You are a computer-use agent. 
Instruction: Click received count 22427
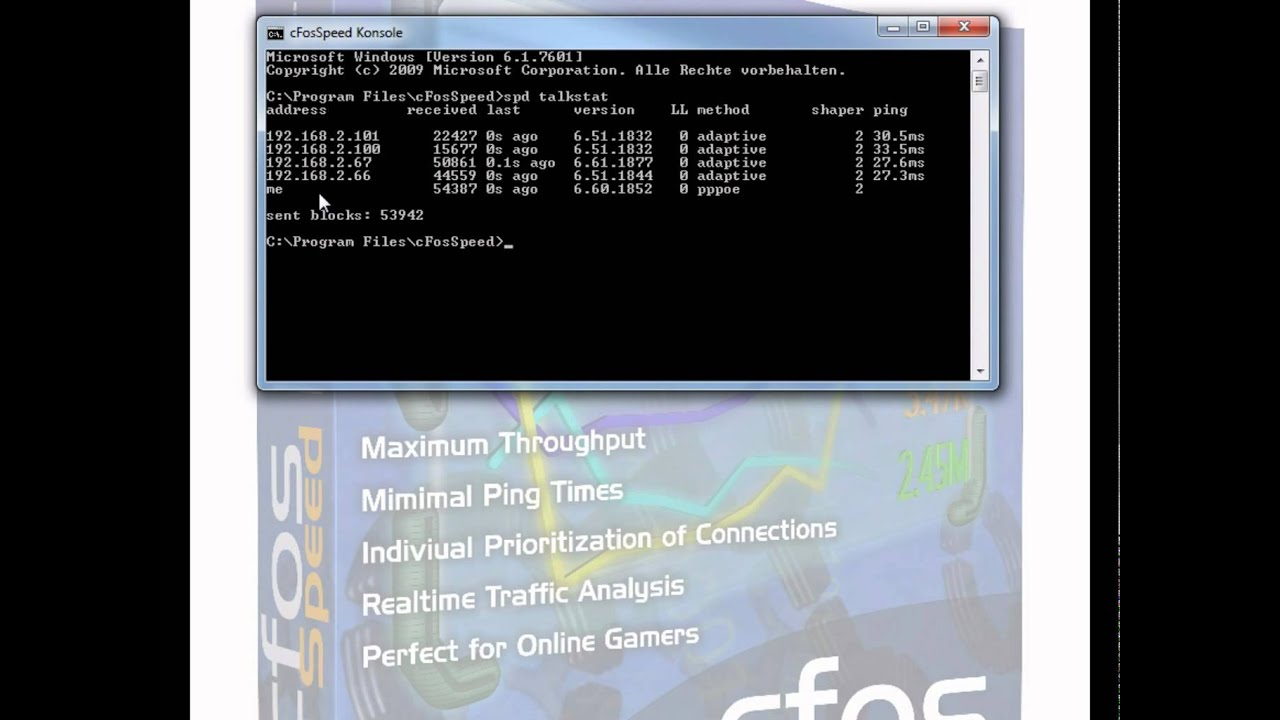[x=455, y=136]
